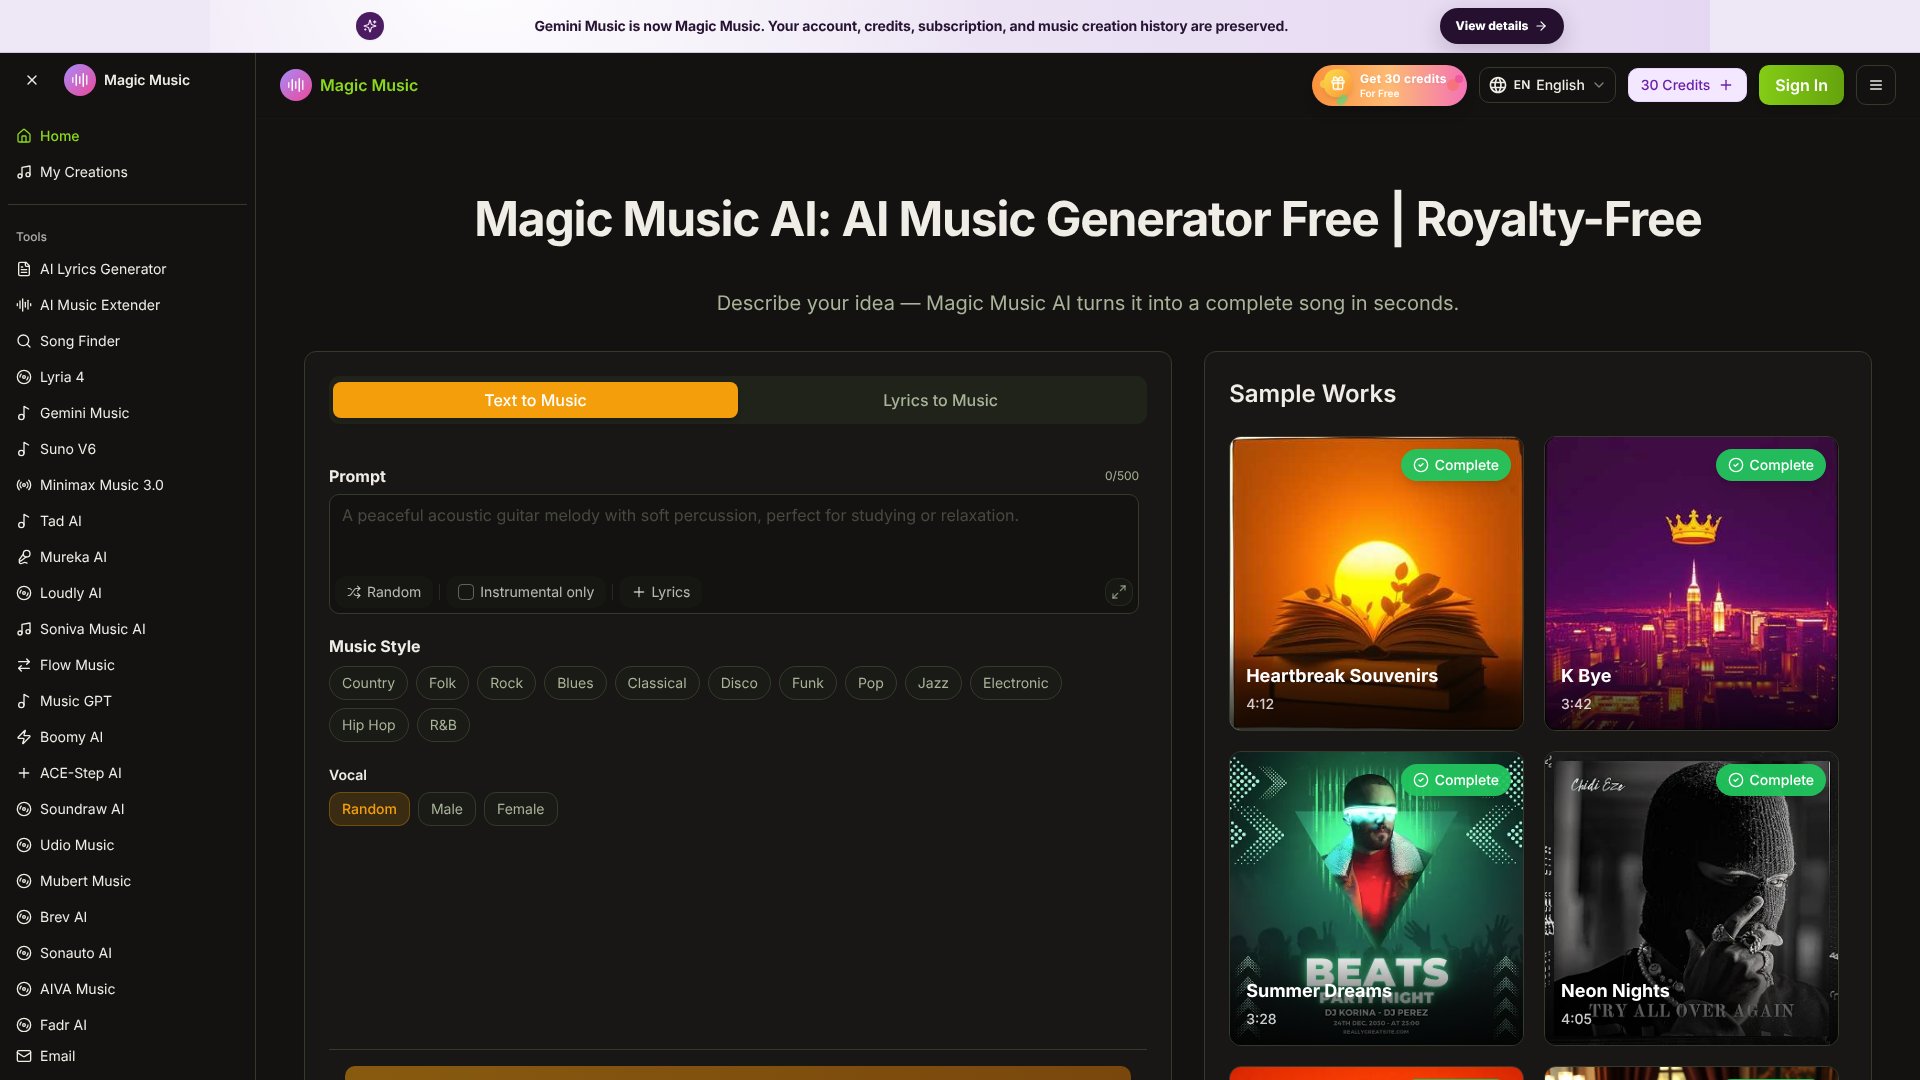This screenshot has width=1920, height=1080.
Task: Open Neon Nights sample thumbnail
Action: 1691,898
